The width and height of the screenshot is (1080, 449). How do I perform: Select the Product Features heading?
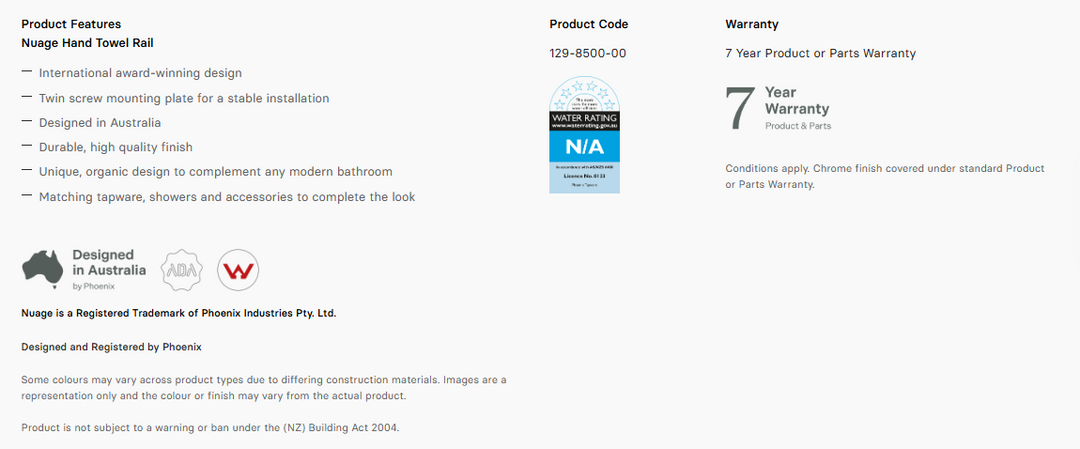point(71,24)
